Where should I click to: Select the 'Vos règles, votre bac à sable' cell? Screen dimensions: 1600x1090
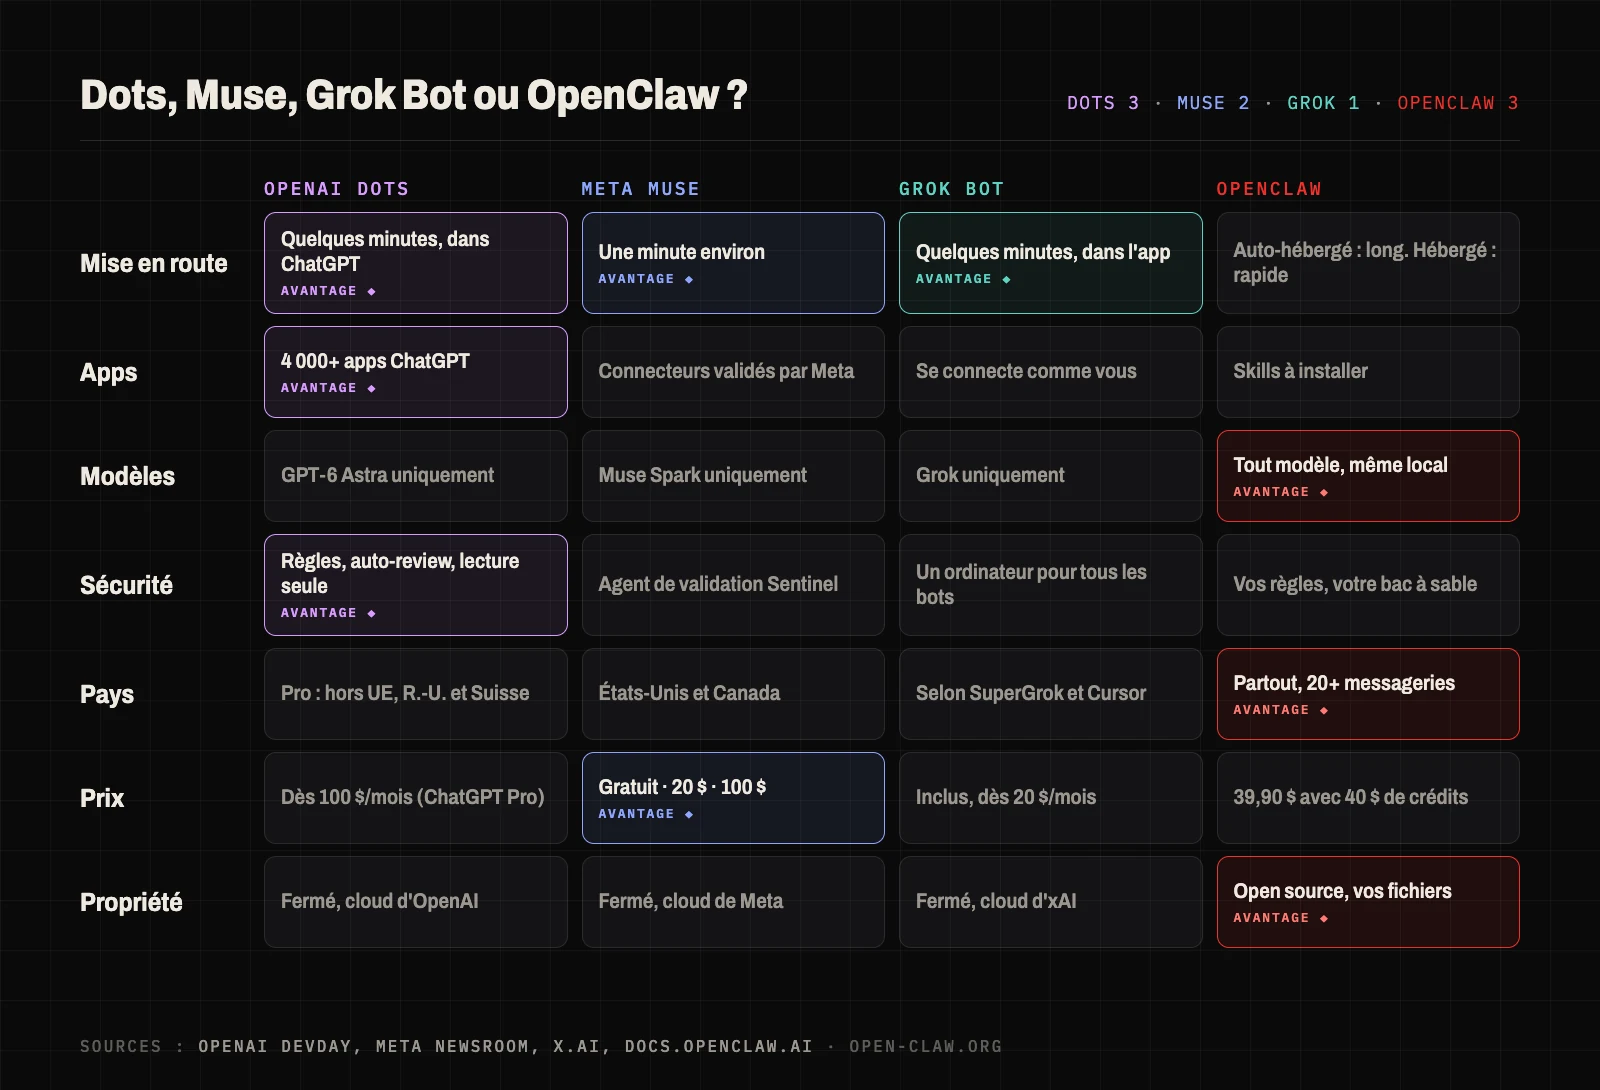[x=1368, y=585]
